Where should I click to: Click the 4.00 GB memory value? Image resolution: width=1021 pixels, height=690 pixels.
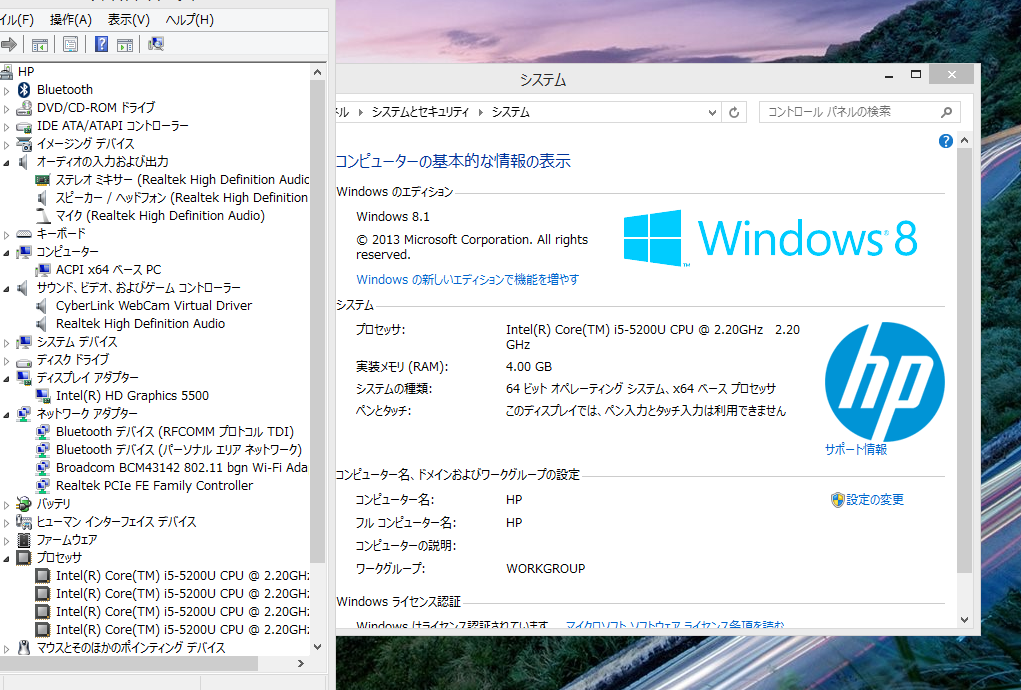[529, 366]
